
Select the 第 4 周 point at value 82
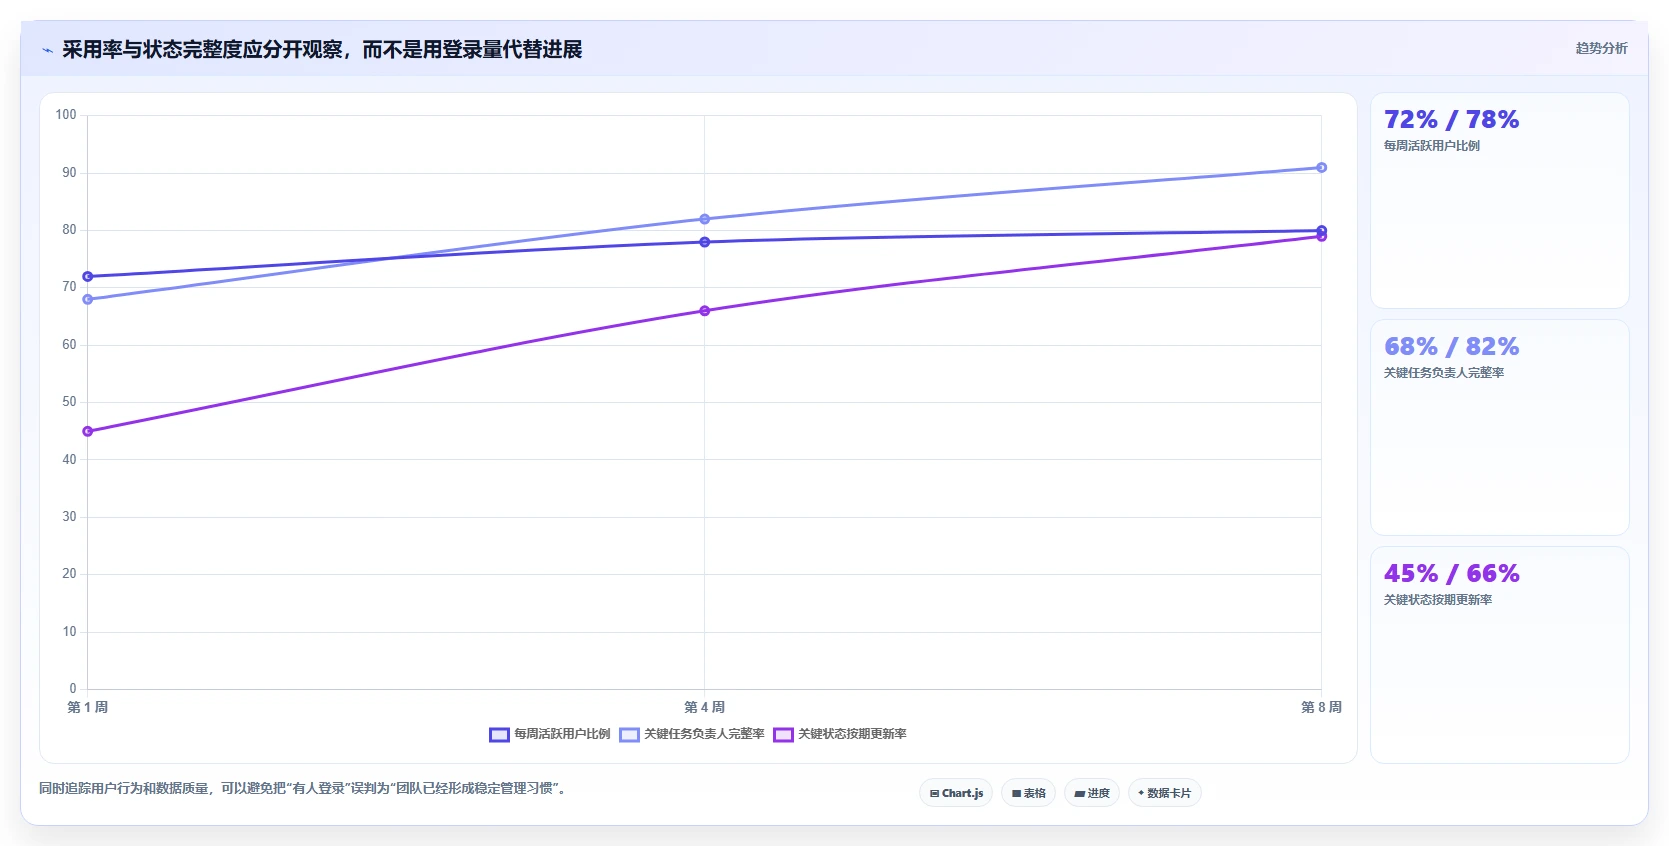[705, 219]
